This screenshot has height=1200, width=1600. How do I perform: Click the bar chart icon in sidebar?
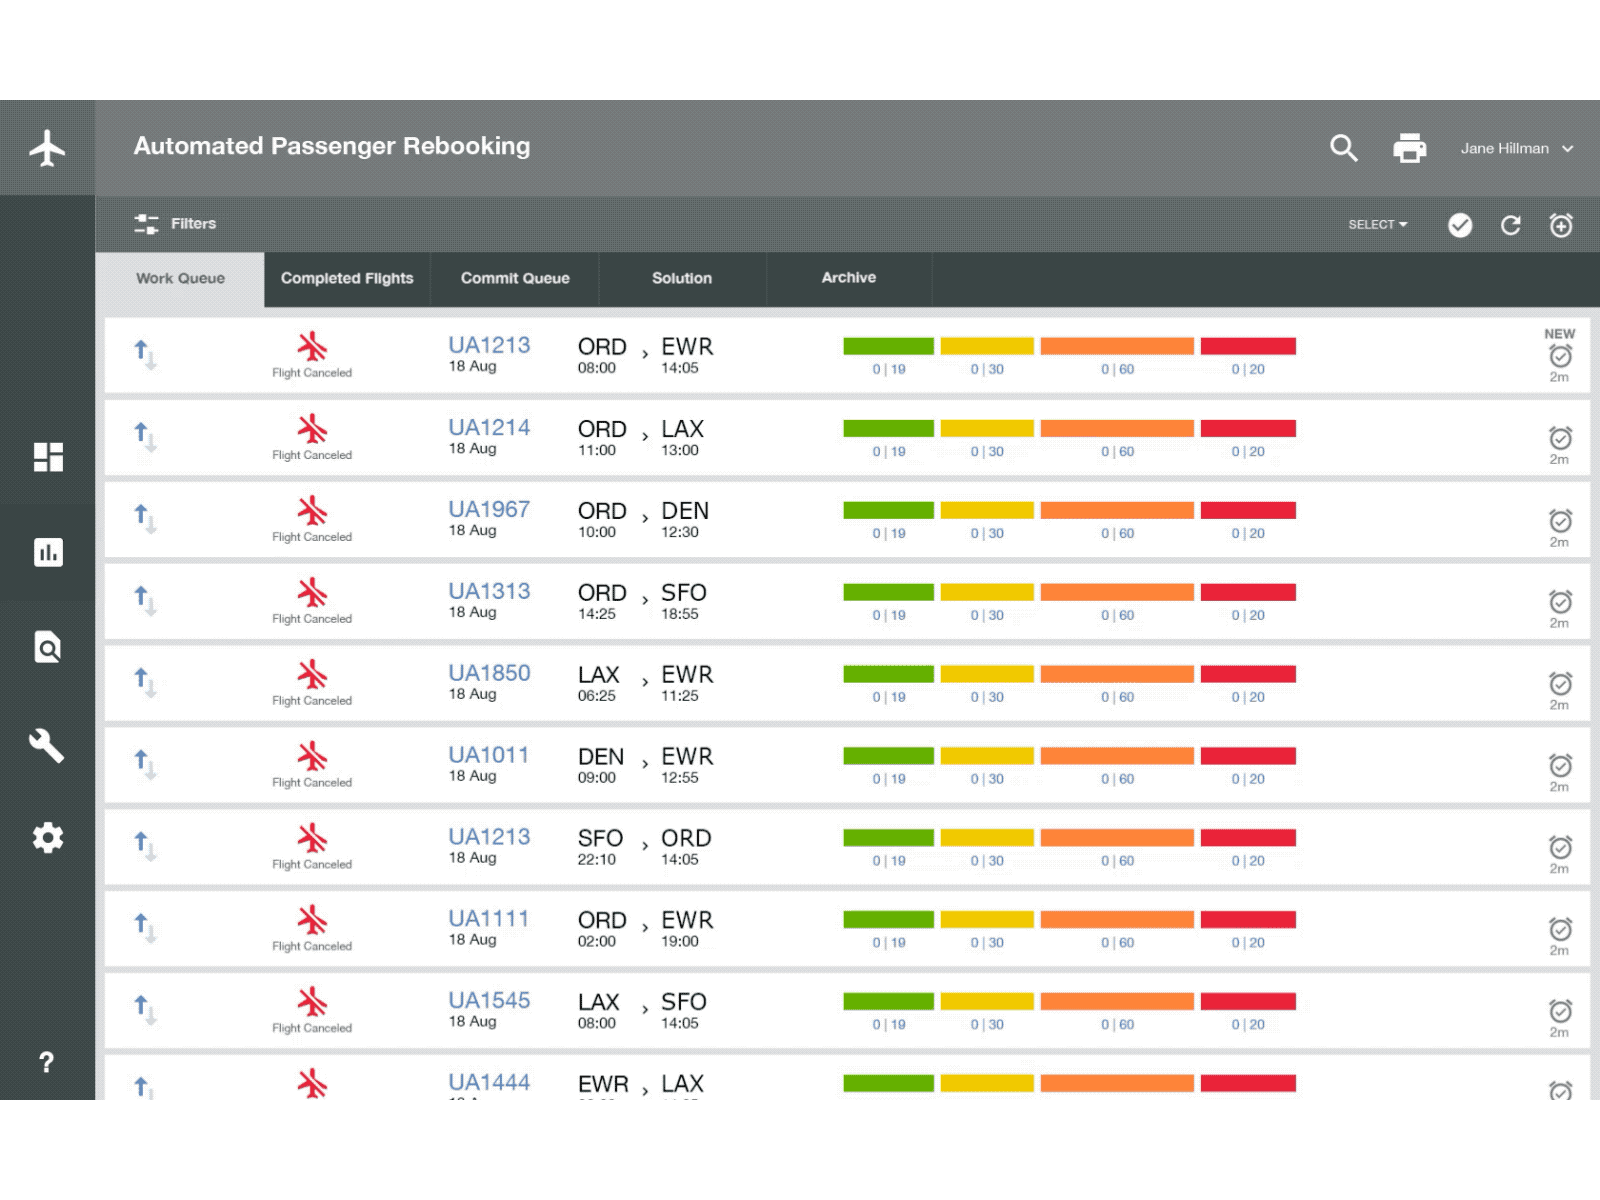pyautogui.click(x=47, y=552)
